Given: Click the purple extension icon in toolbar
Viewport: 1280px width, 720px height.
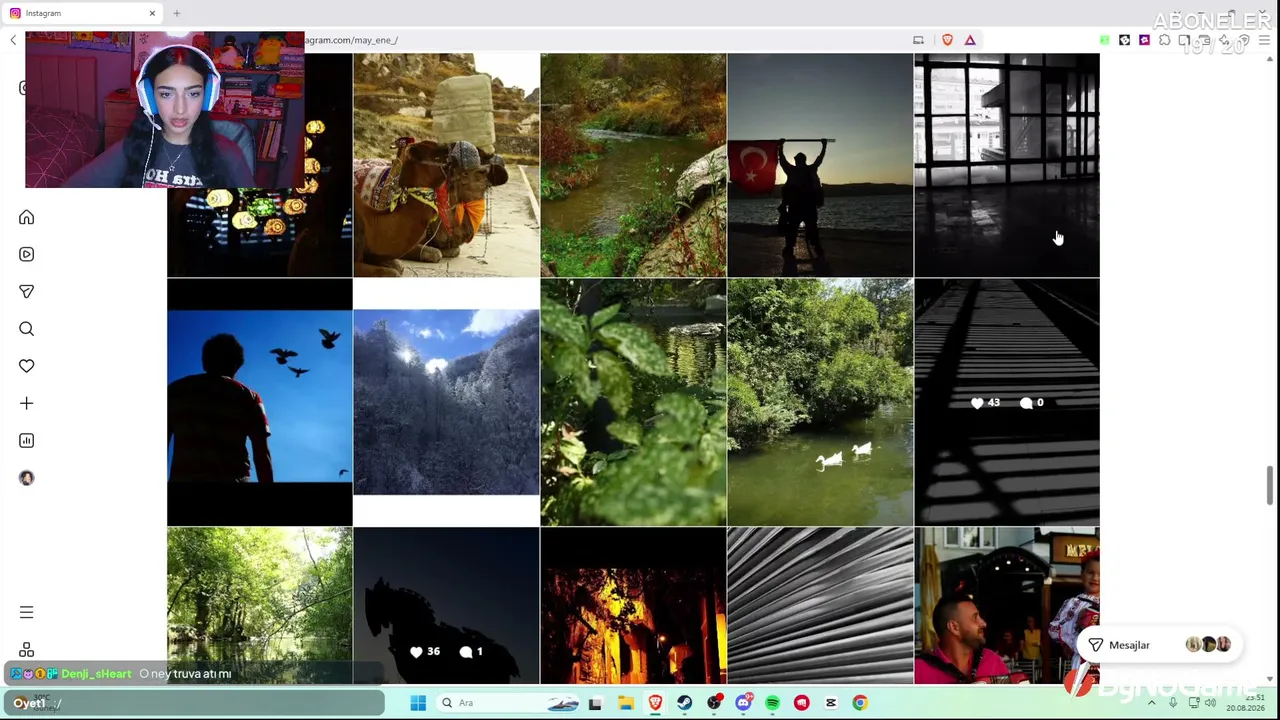Looking at the screenshot, I should (x=1144, y=40).
